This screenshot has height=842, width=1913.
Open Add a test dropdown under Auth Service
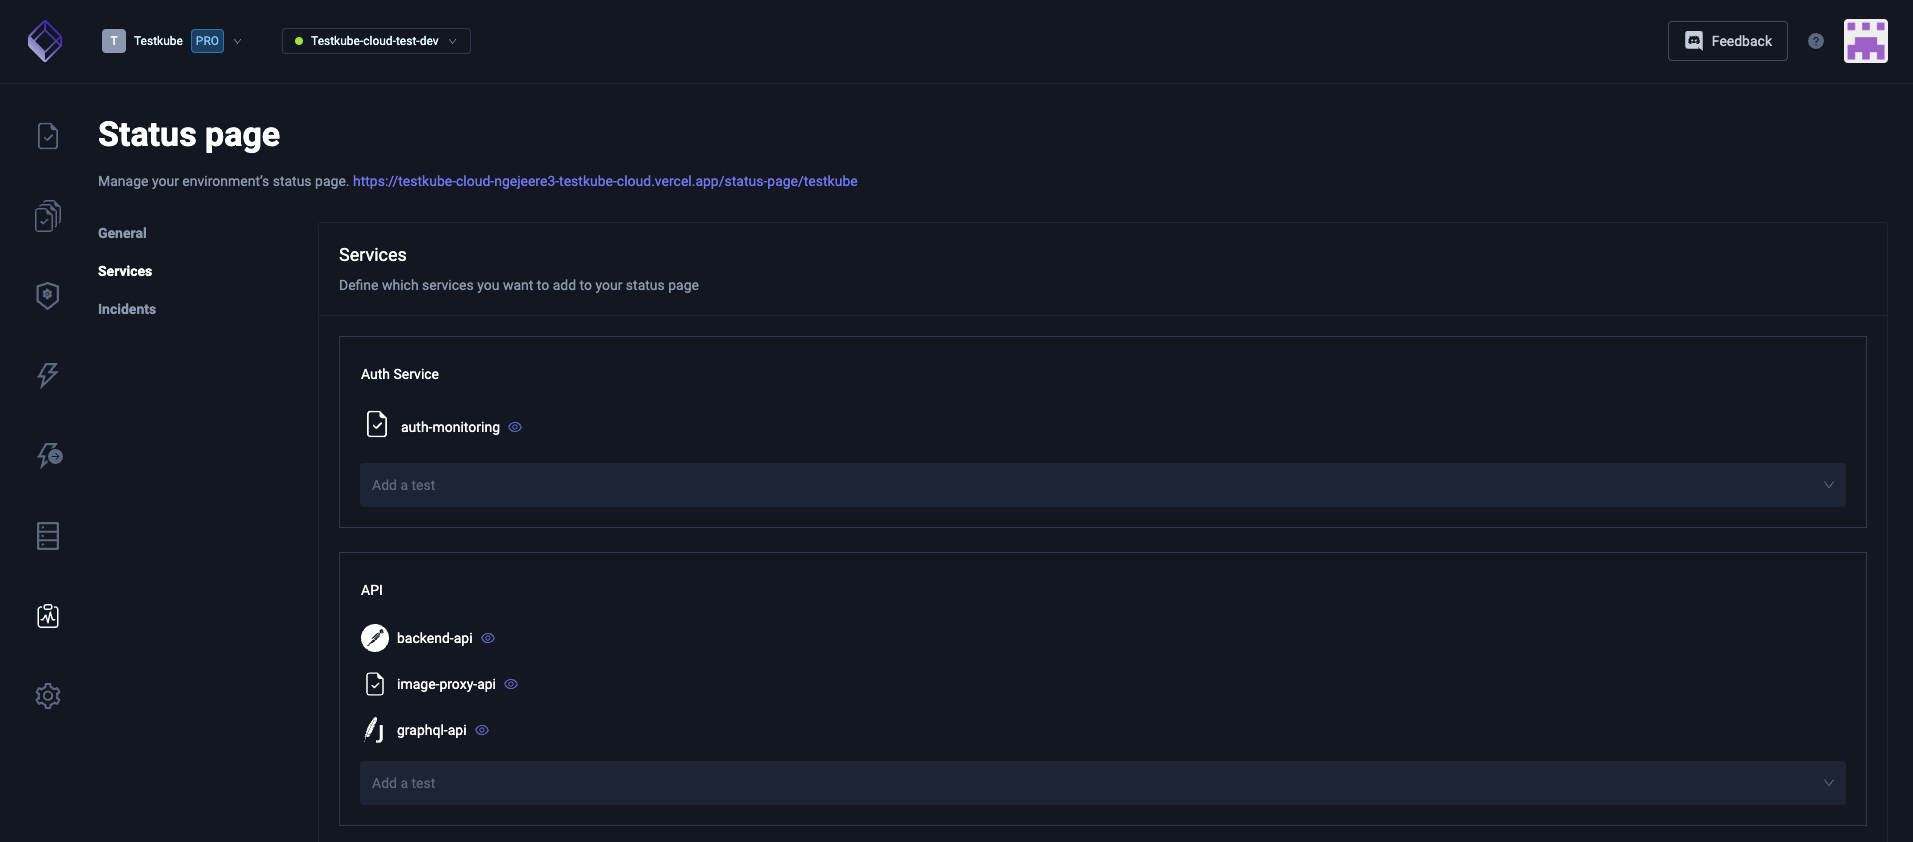click(x=1102, y=485)
